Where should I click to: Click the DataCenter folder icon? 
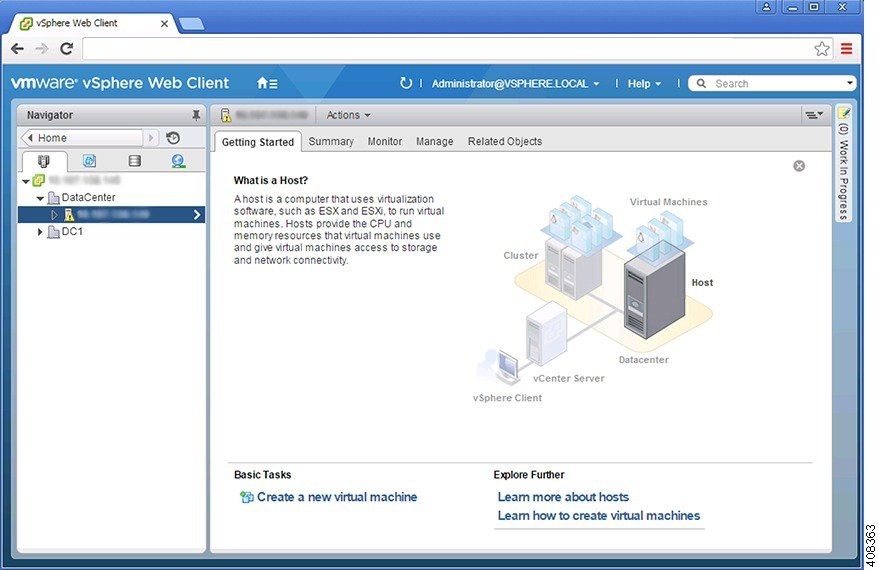coord(53,198)
